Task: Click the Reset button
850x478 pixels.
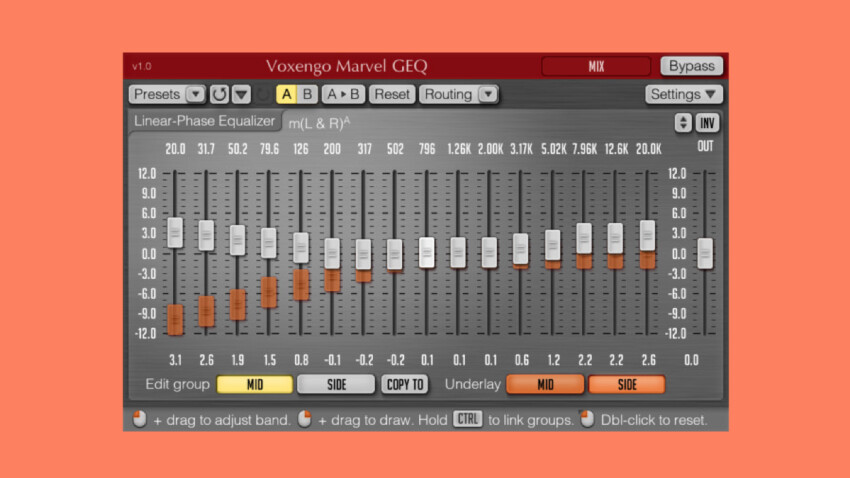Action: point(392,95)
